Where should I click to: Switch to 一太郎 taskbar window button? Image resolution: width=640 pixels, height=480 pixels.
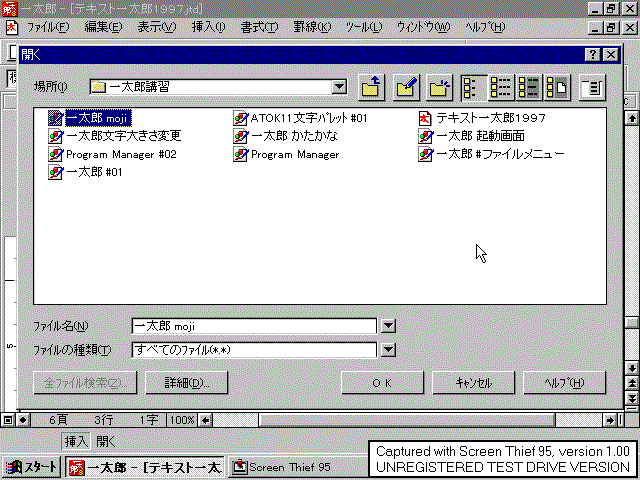click(x=145, y=467)
